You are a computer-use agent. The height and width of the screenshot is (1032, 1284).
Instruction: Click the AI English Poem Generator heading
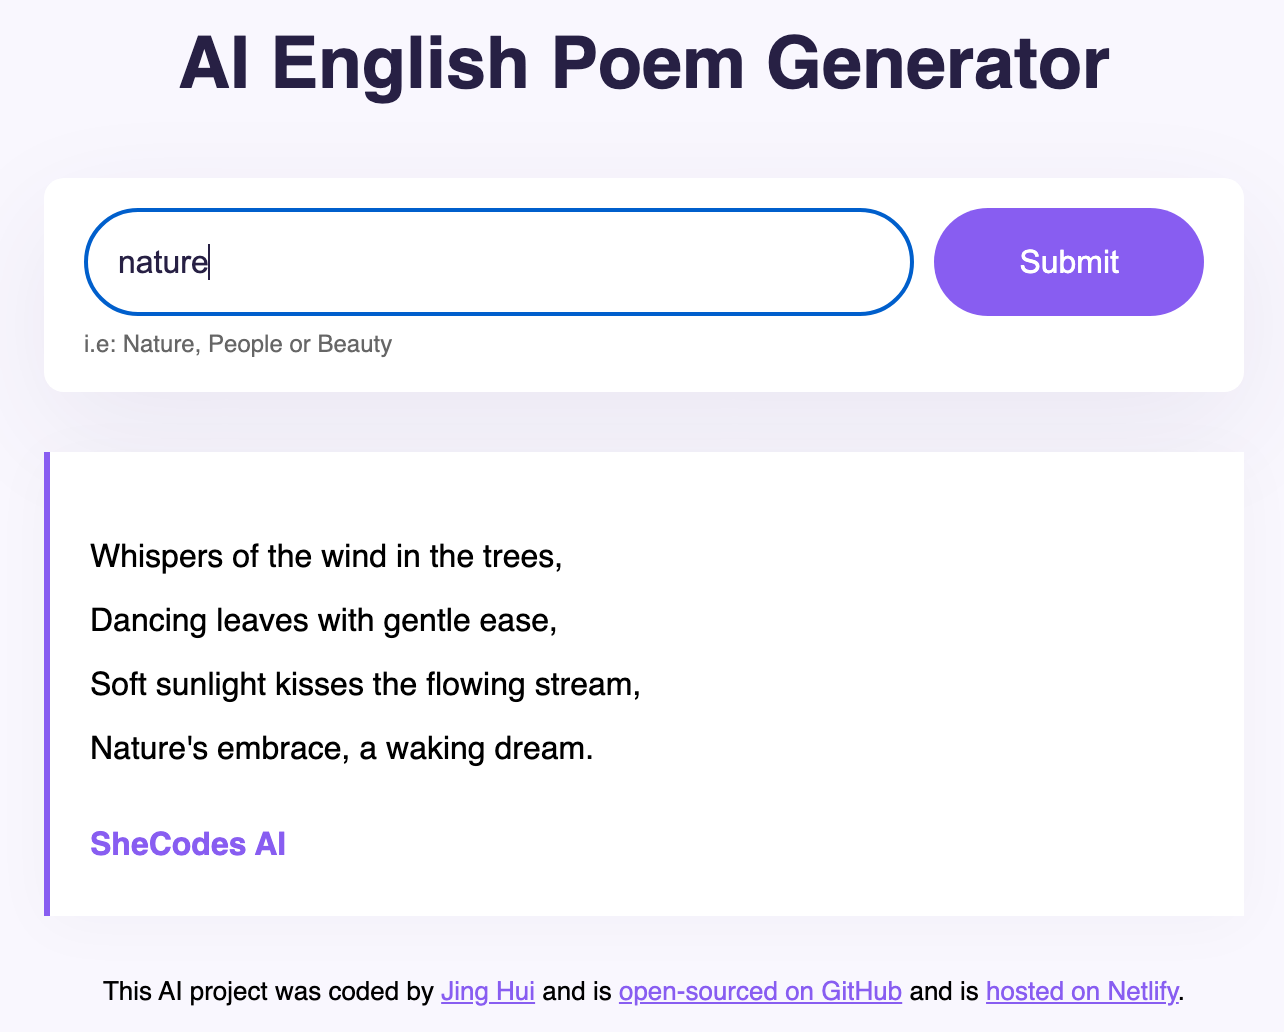point(642,63)
